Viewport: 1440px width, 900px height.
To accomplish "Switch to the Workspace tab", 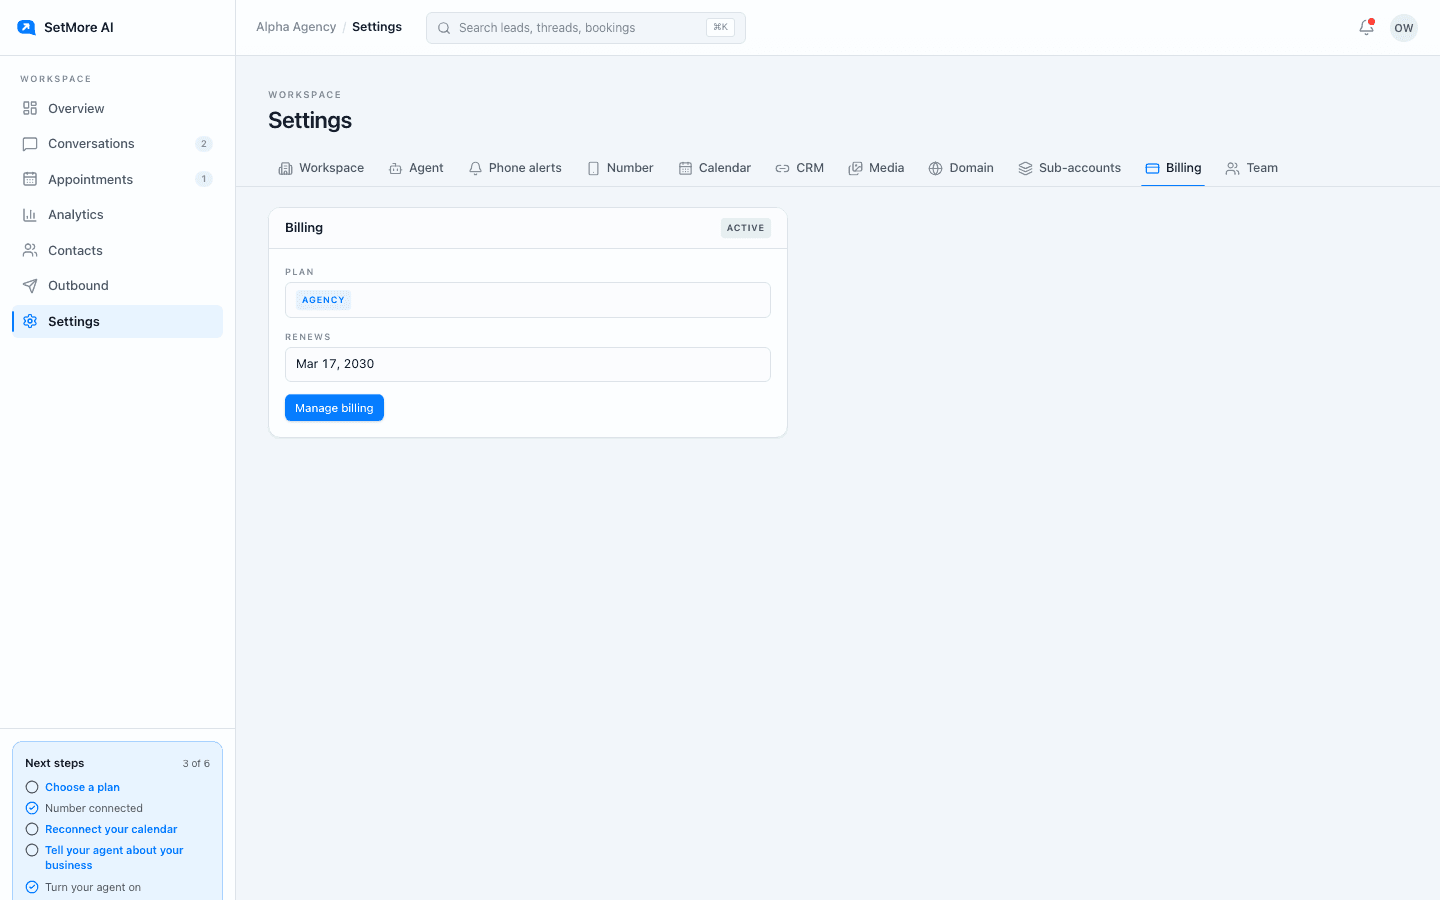I will point(321,168).
